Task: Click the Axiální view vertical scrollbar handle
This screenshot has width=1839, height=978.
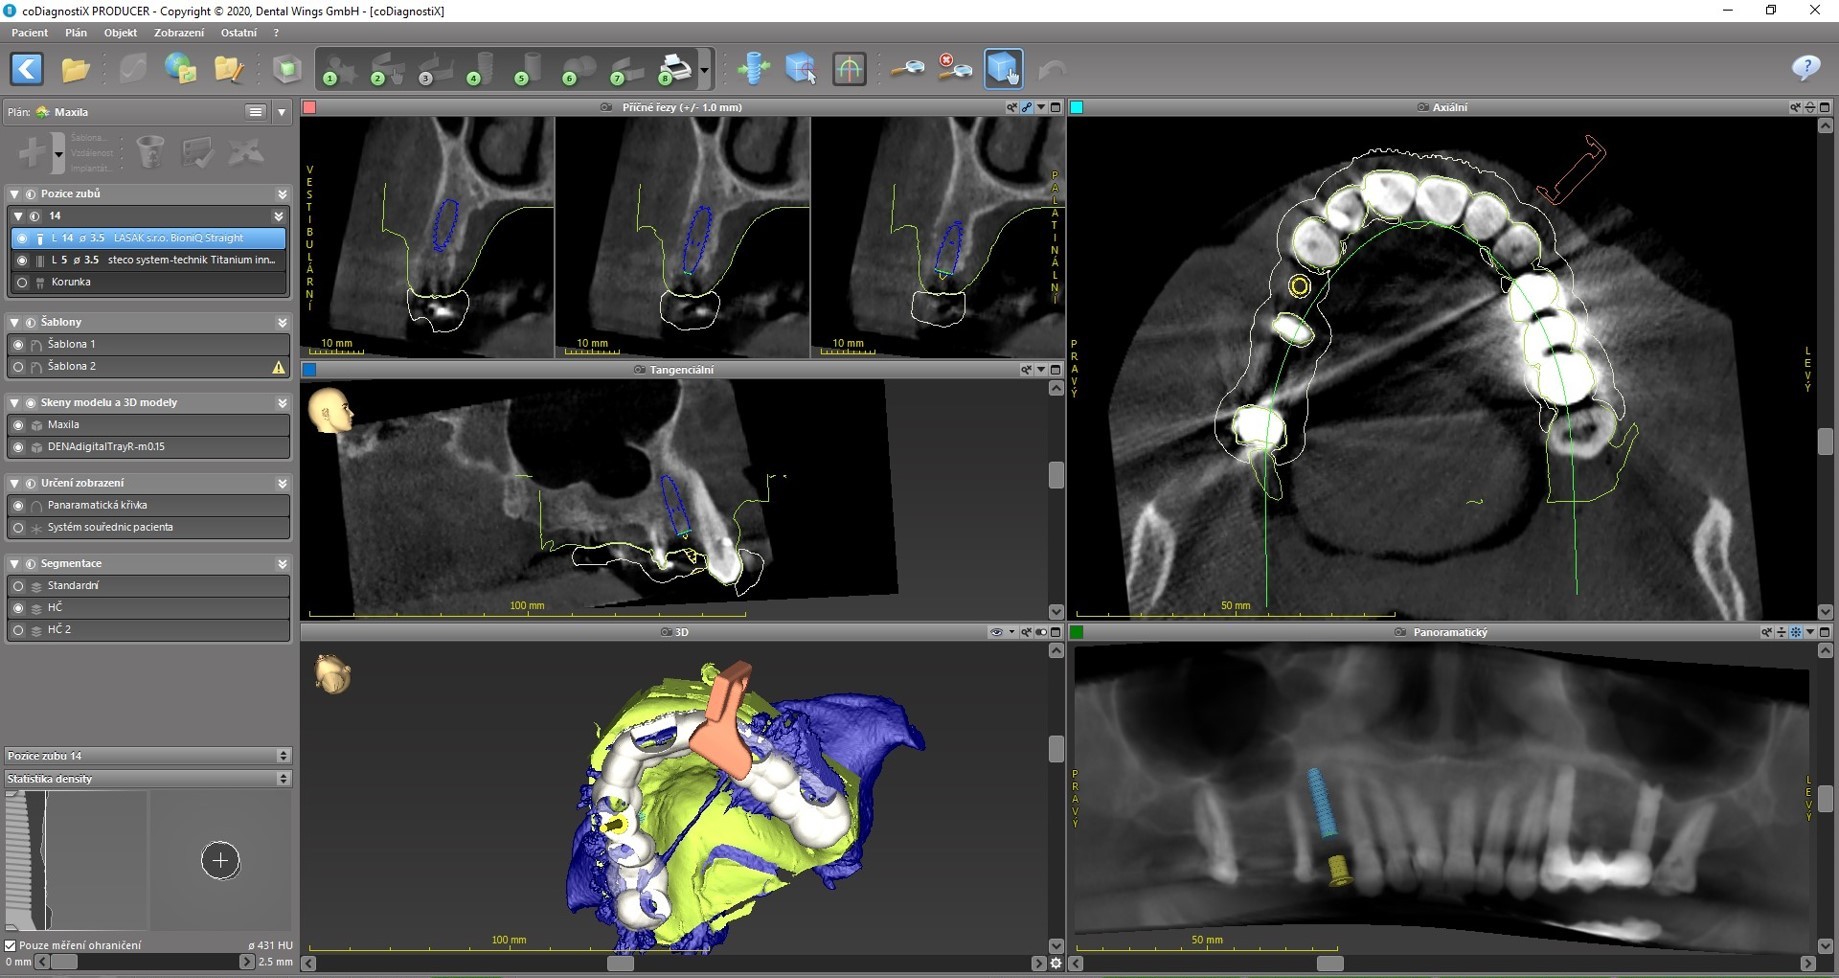Action: (1825, 441)
